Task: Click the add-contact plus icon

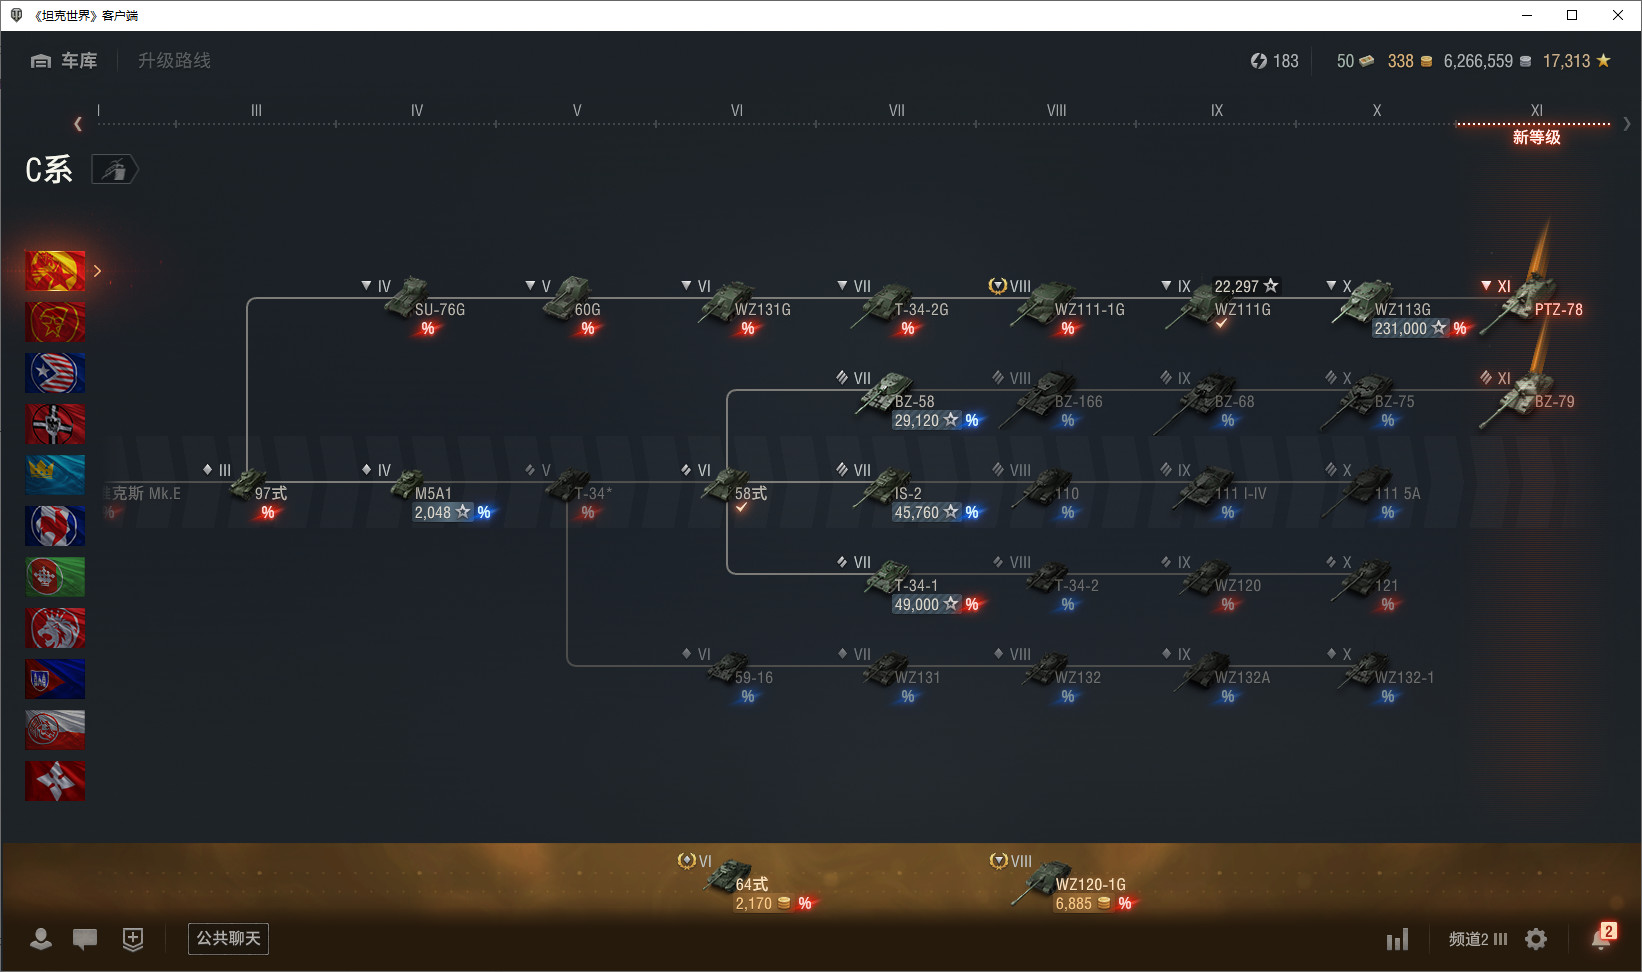Action: [133, 938]
